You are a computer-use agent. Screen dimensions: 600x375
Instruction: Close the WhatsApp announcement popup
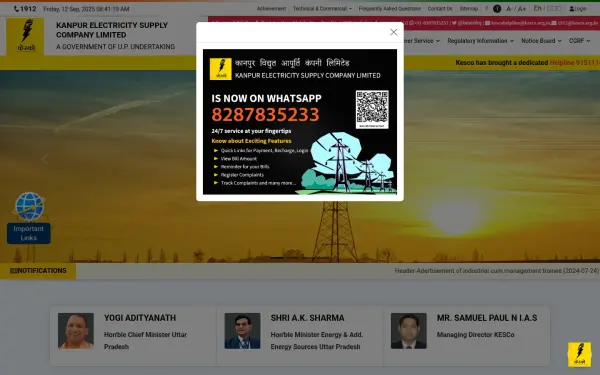tap(393, 32)
